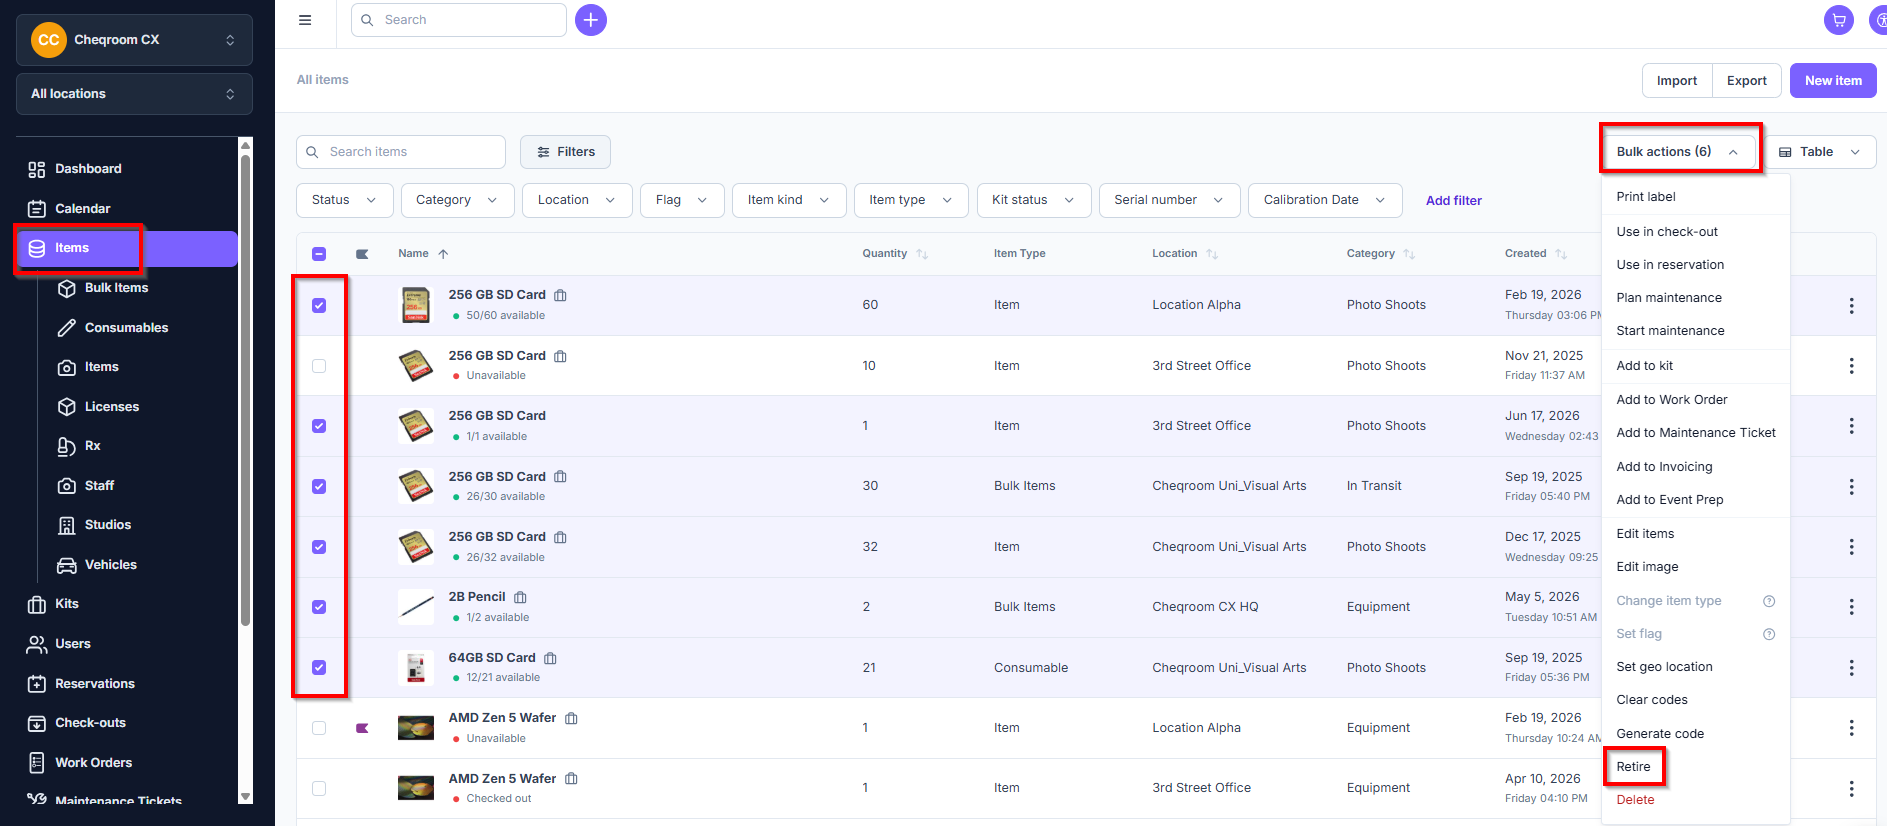Click the purple plus quick-add button
The height and width of the screenshot is (826, 1887).
591,20
